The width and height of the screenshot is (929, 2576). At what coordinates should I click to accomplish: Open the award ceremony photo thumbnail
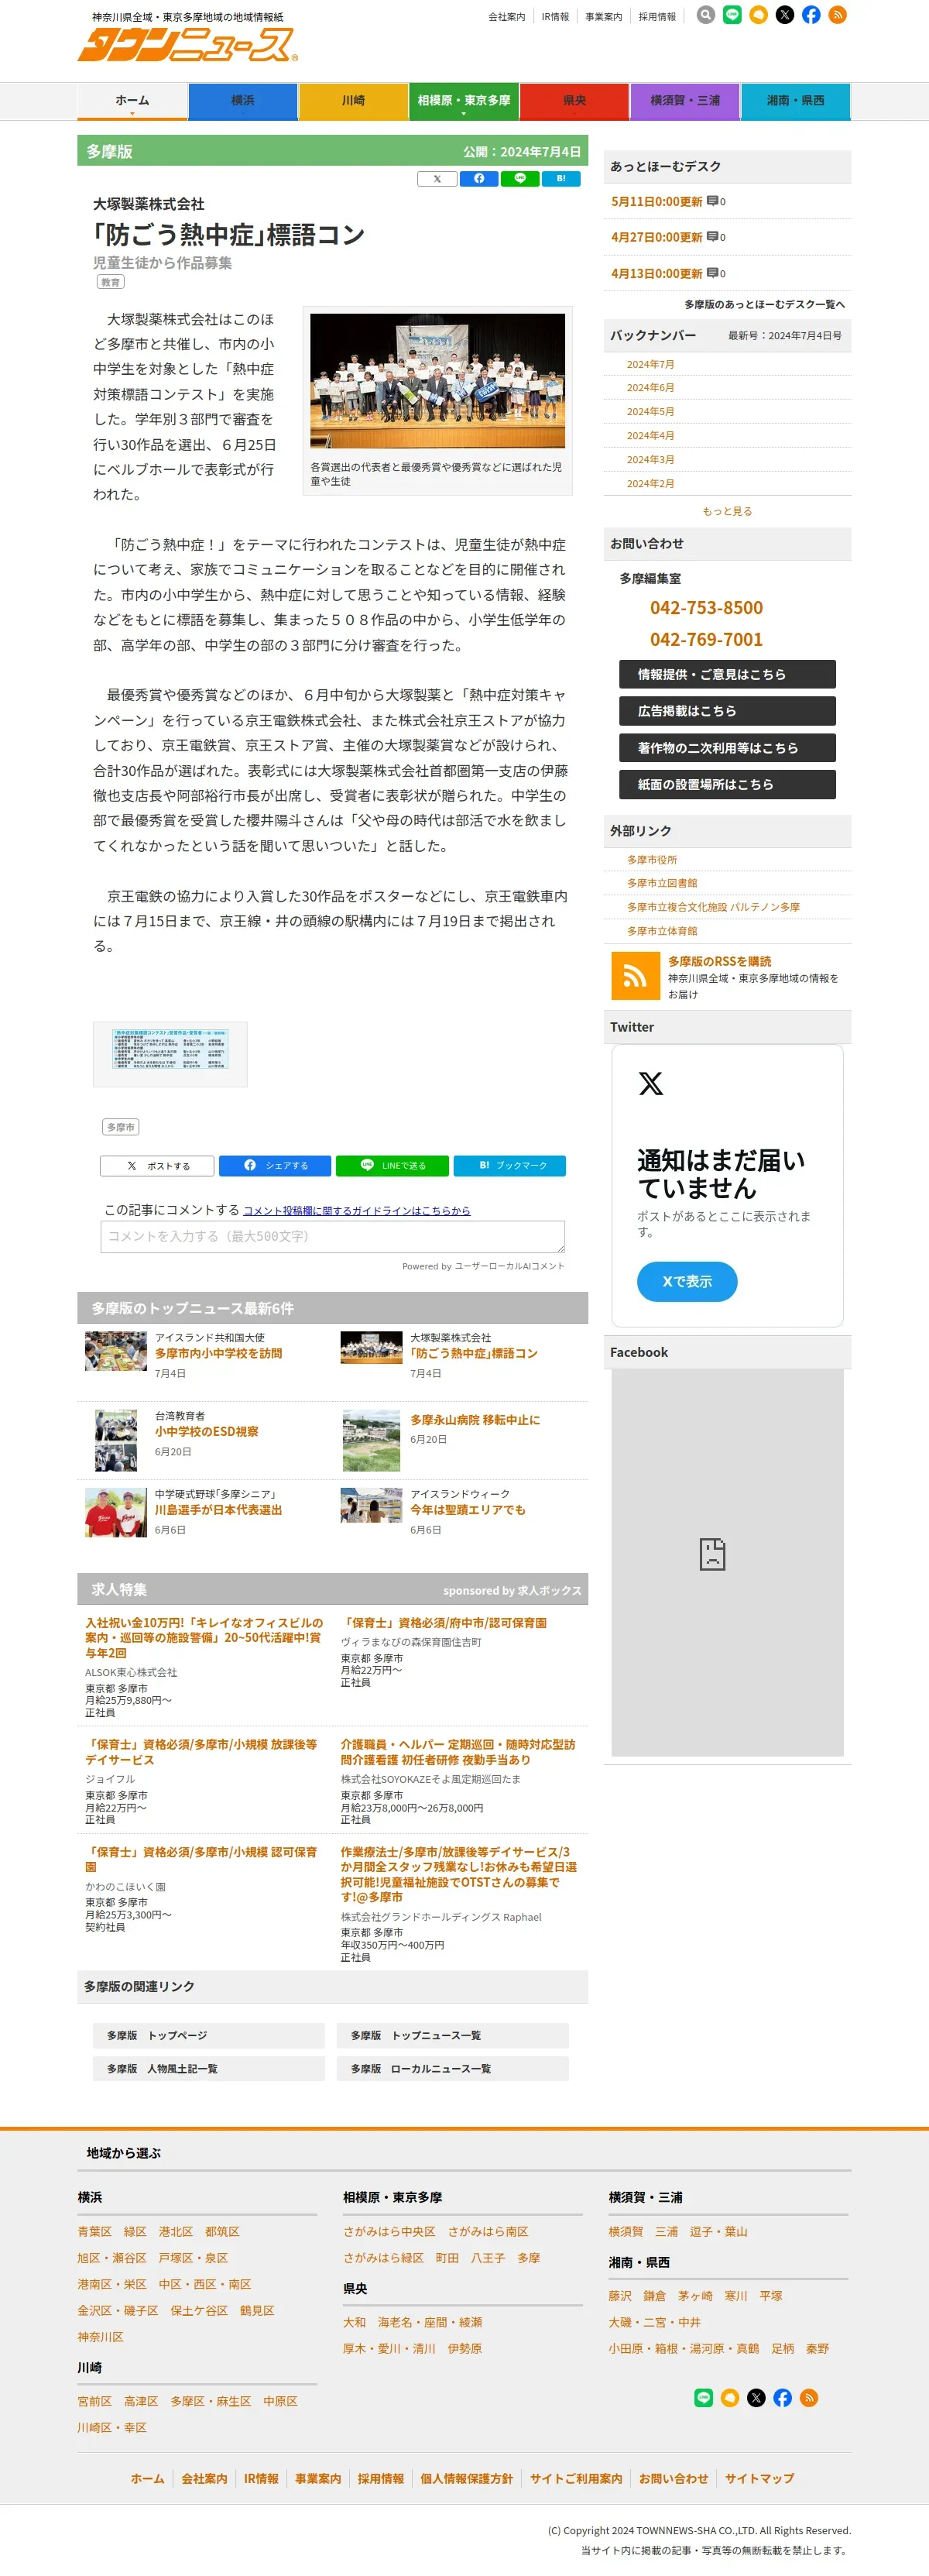[x=437, y=381]
